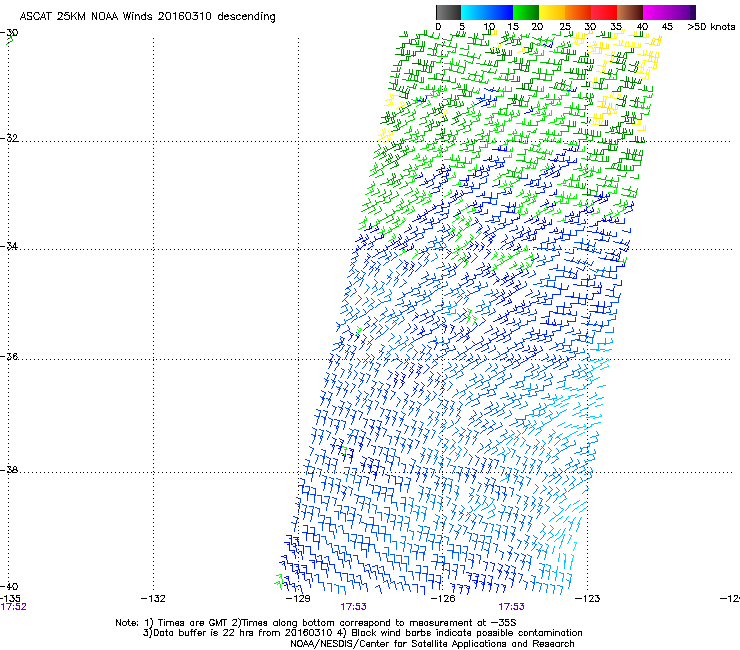Screen dimensions: 740x650
Task: Select the gray 0-5 knots legend color
Action: point(448,12)
